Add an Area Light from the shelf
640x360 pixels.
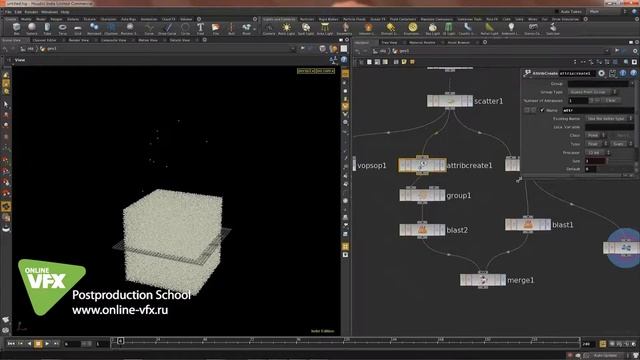[x=325, y=29]
